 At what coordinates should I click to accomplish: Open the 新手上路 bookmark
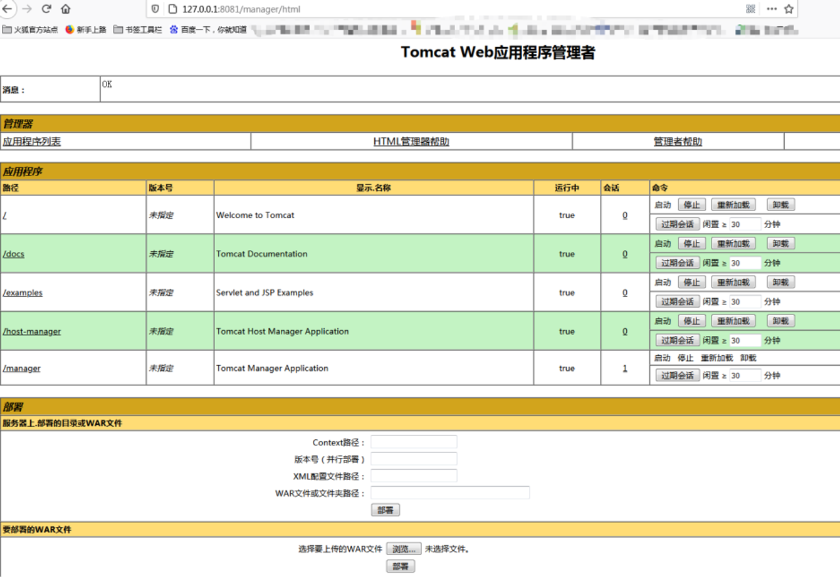86,29
